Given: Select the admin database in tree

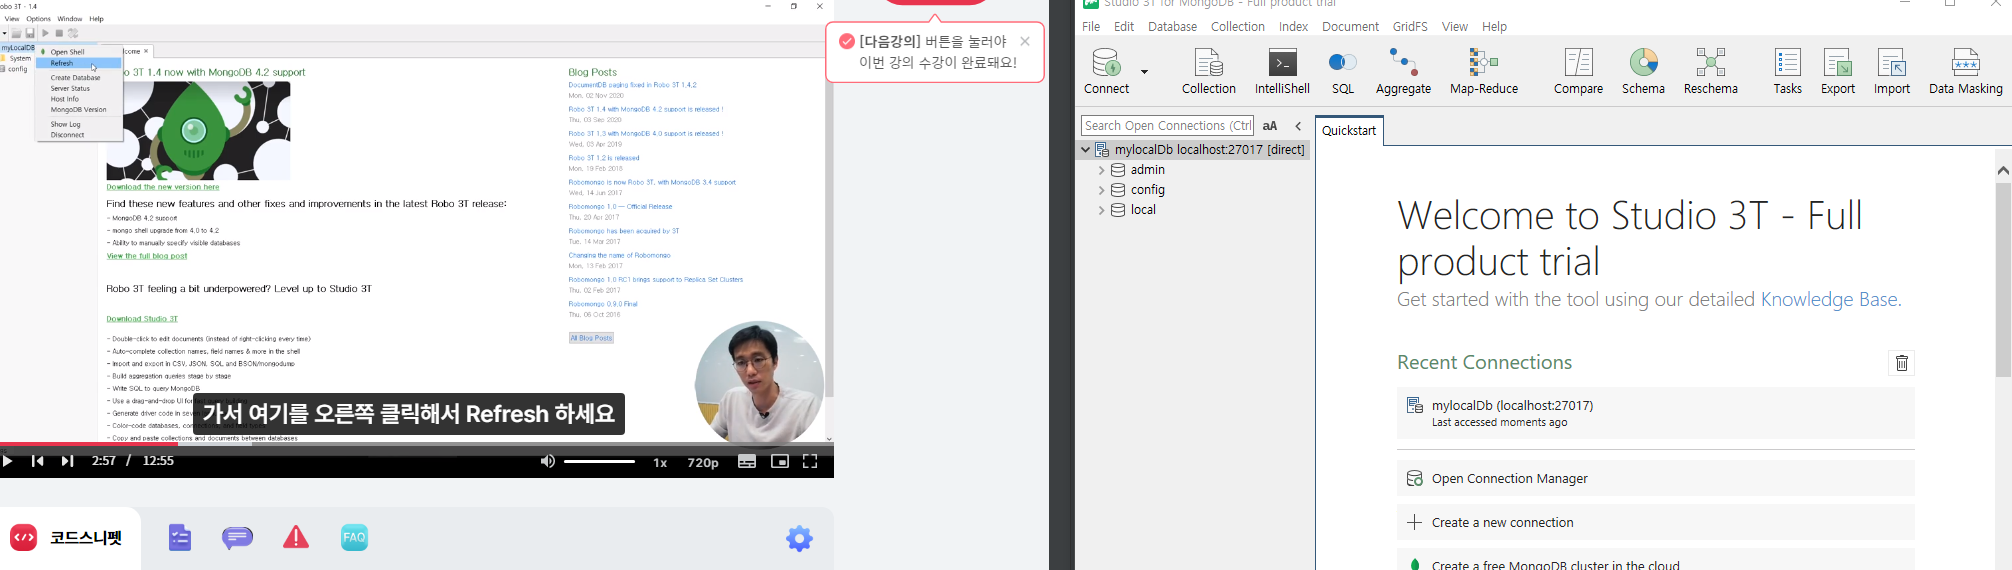Looking at the screenshot, I should (1147, 170).
